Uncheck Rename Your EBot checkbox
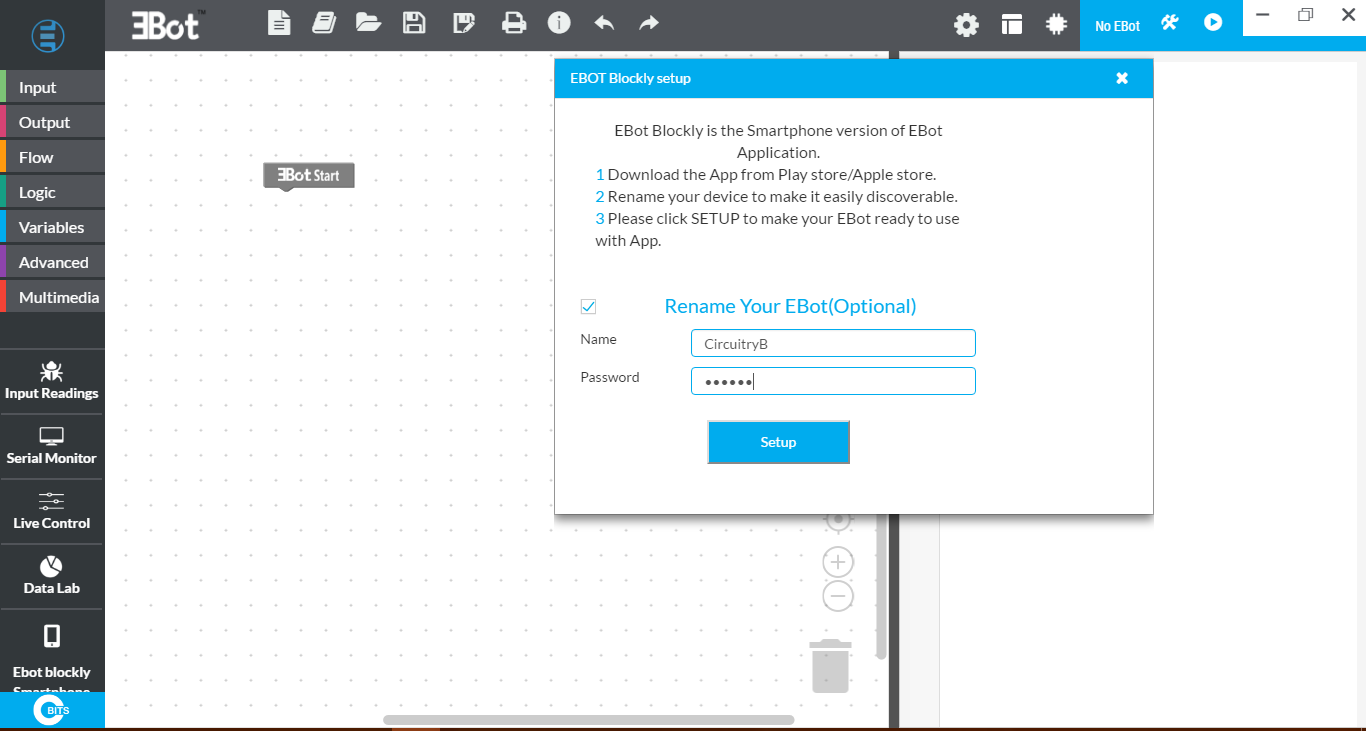1366x731 pixels. pyautogui.click(x=588, y=306)
